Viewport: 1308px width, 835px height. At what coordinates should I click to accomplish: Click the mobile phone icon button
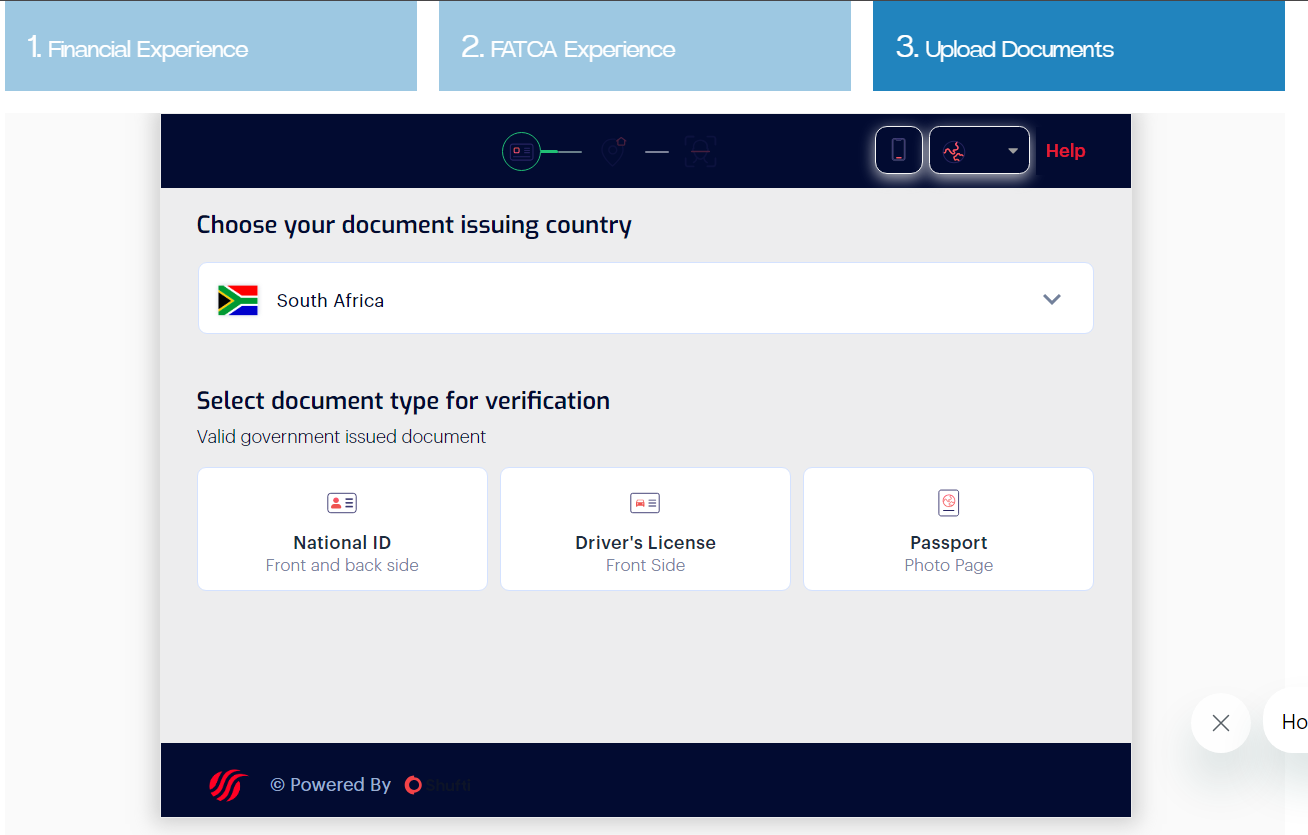click(898, 150)
